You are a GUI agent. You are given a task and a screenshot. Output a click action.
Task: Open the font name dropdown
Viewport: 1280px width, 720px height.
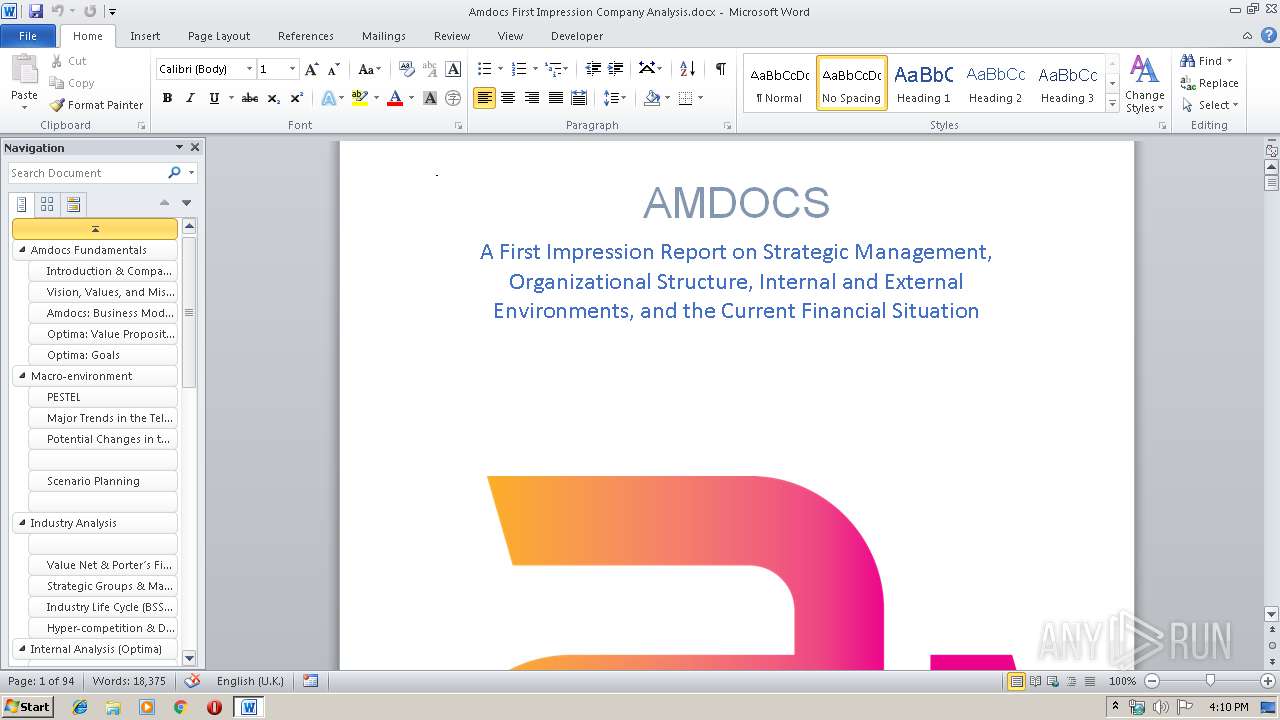tap(249, 69)
